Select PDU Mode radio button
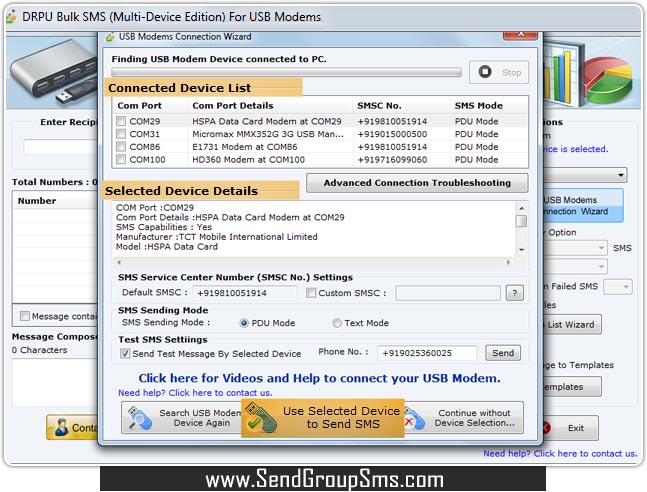 (244, 323)
